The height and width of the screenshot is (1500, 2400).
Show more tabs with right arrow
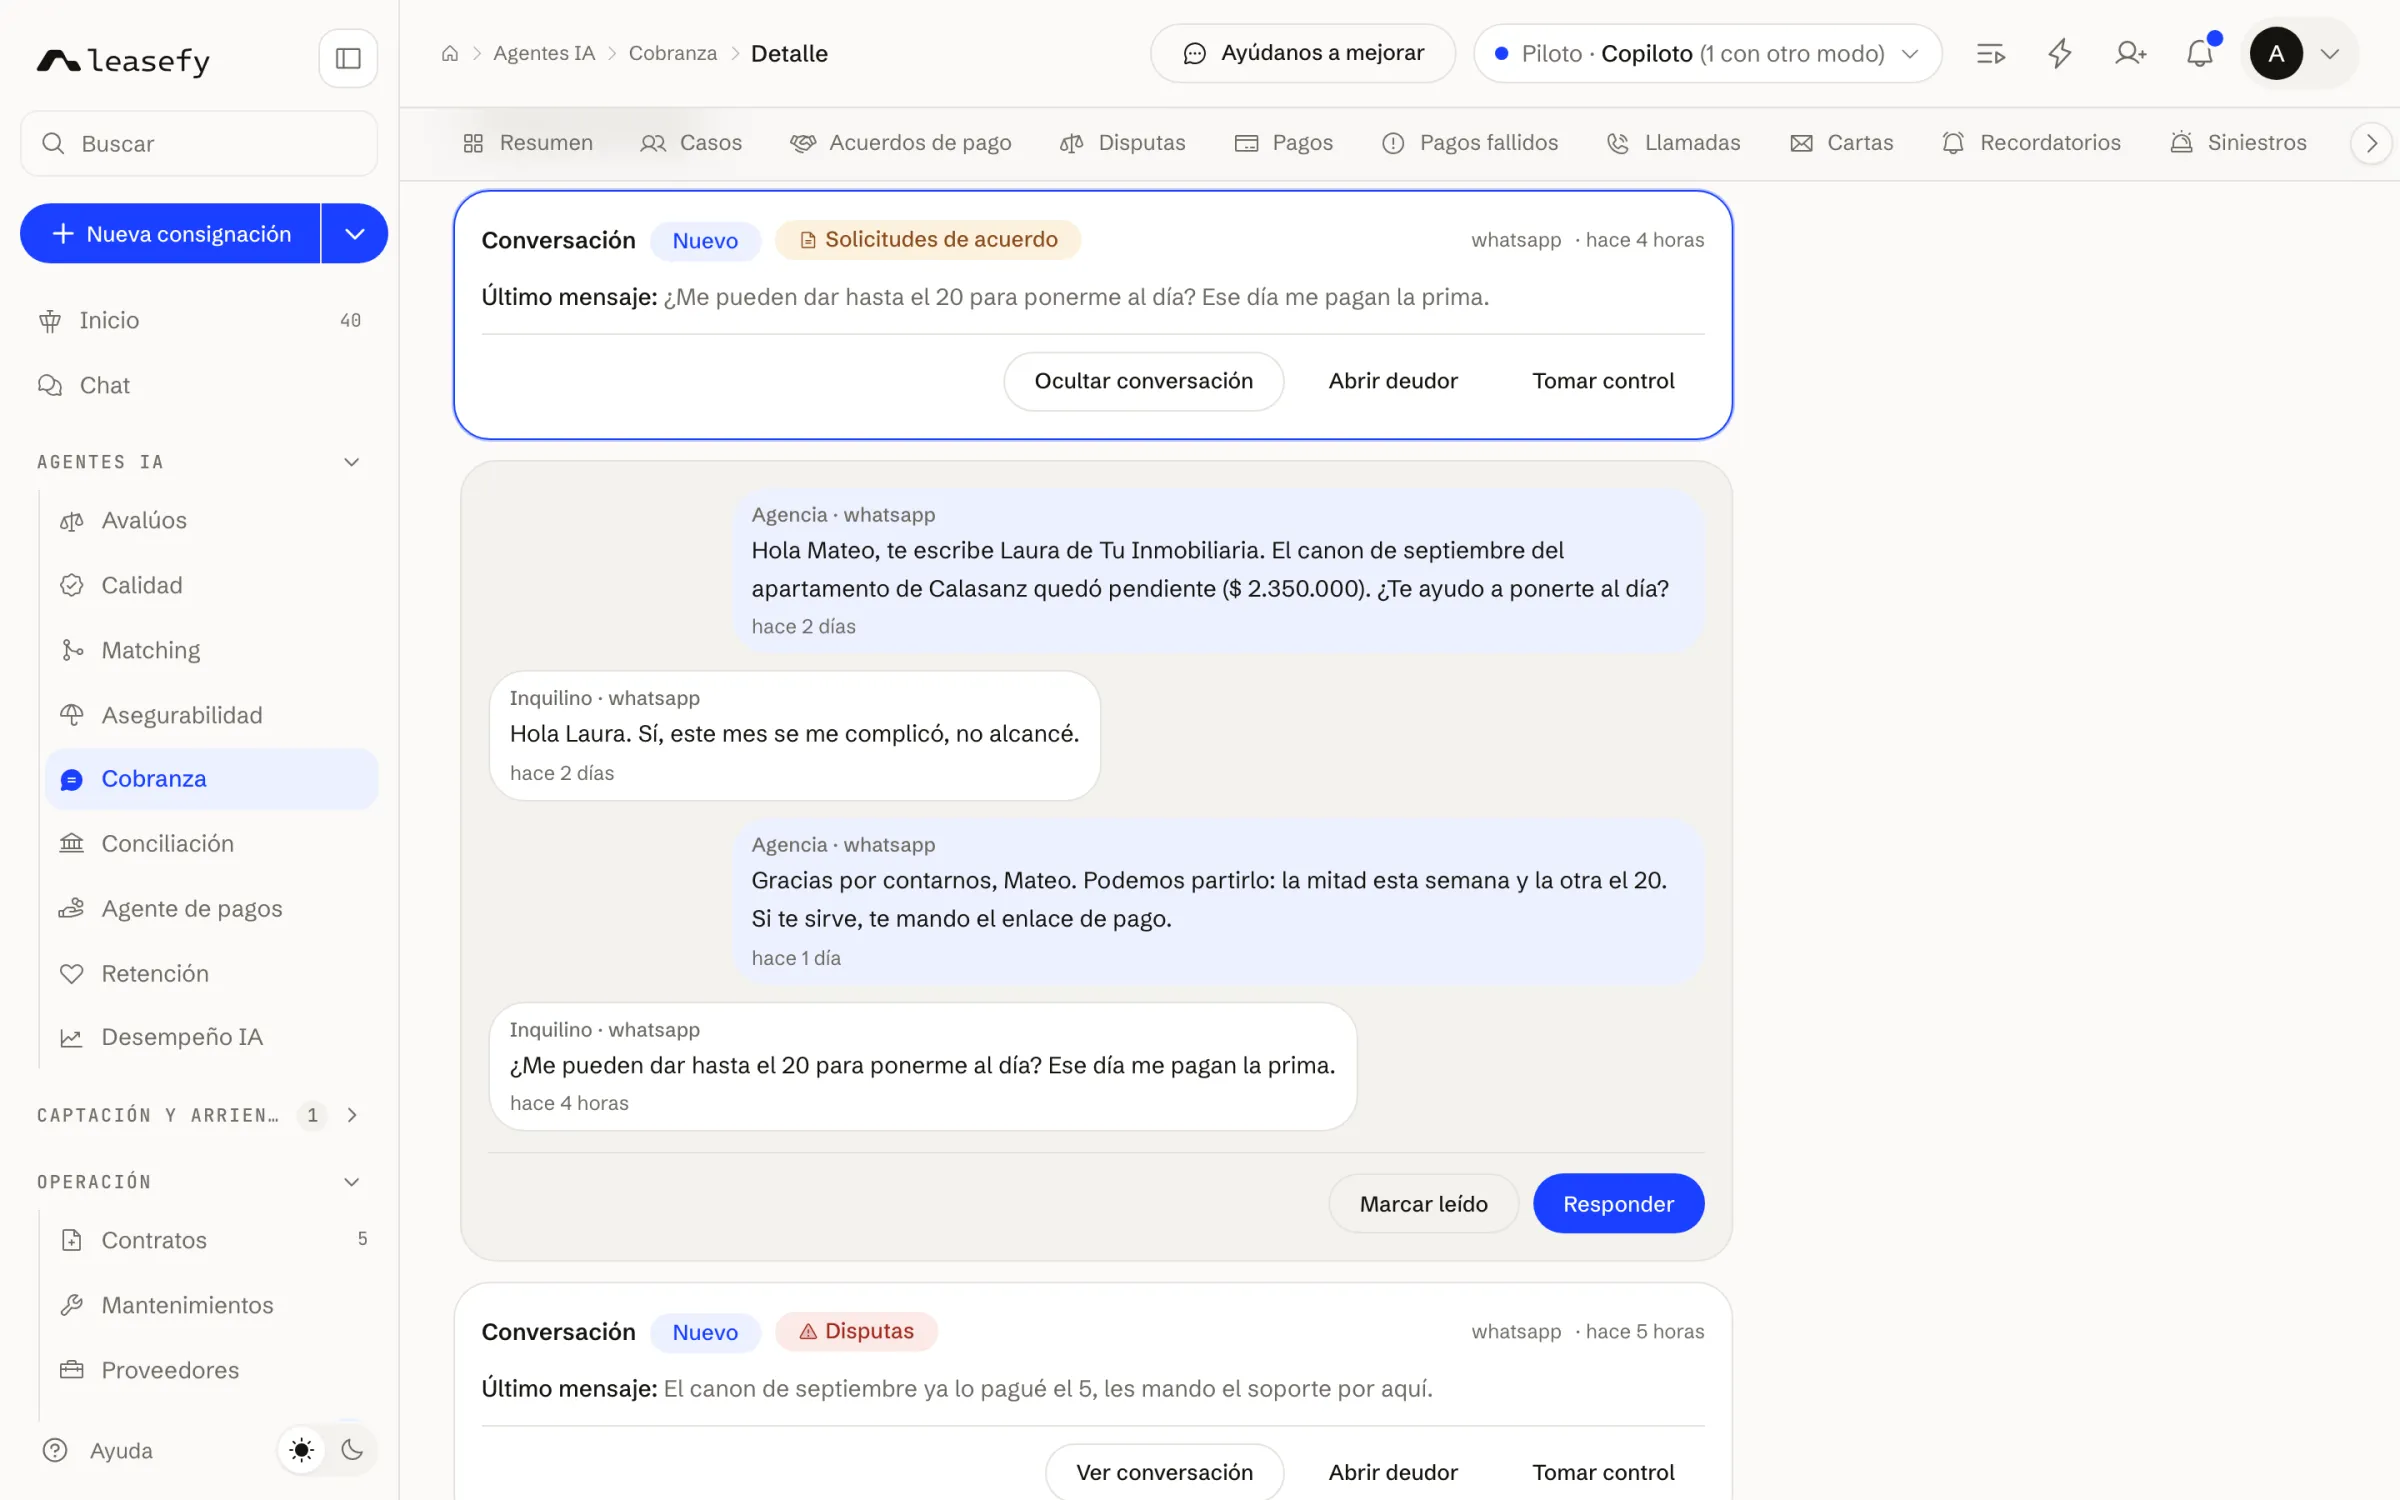point(2372,144)
